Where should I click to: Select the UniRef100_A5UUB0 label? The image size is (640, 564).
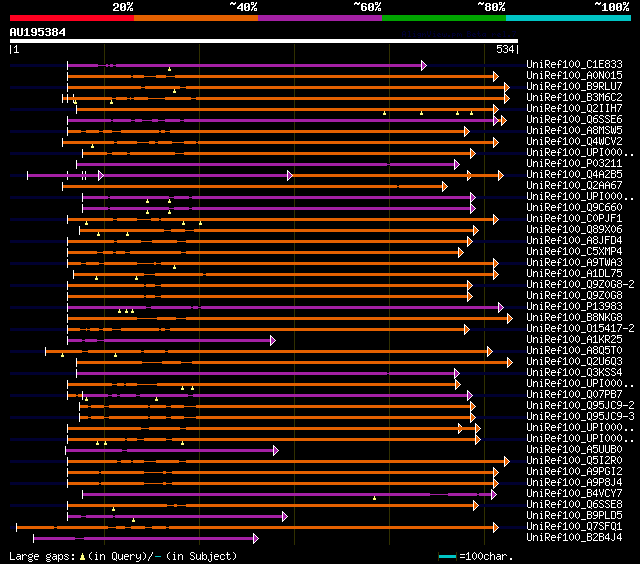coord(574,450)
